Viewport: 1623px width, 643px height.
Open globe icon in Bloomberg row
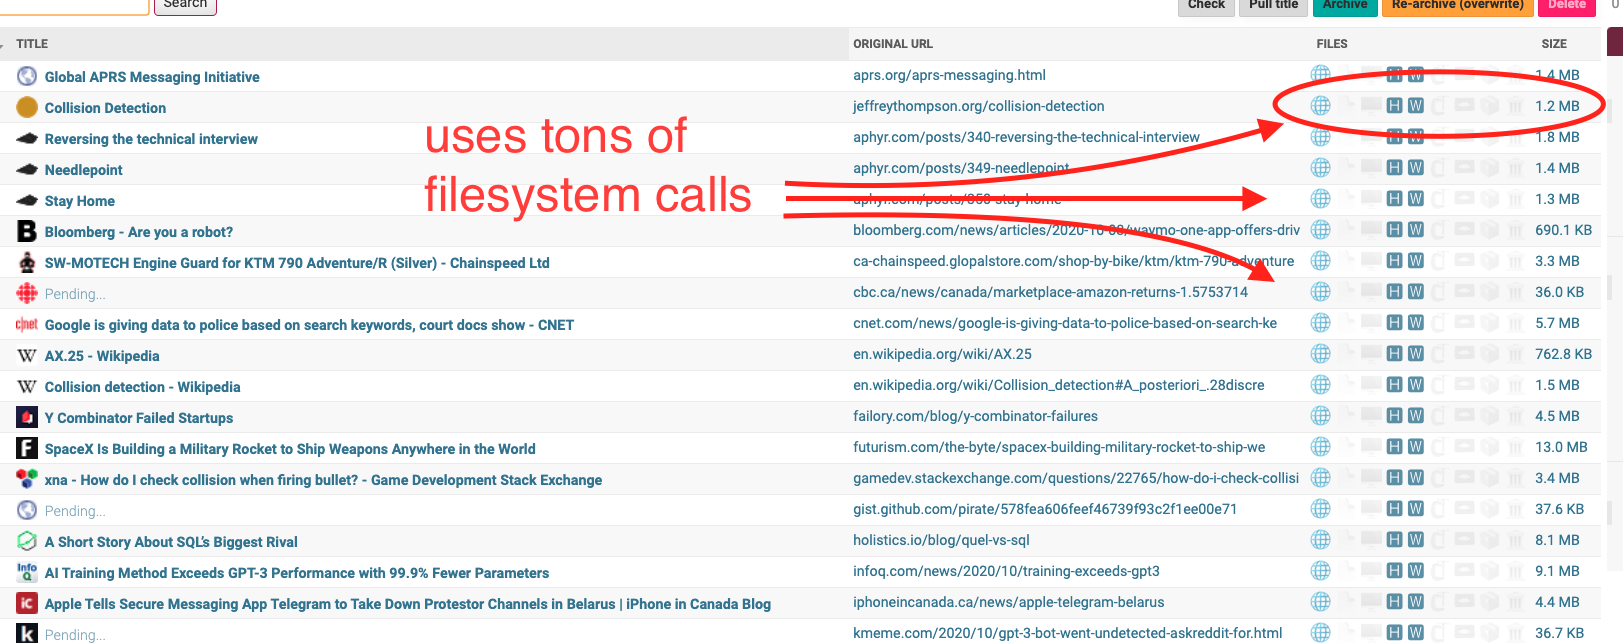click(x=1321, y=230)
